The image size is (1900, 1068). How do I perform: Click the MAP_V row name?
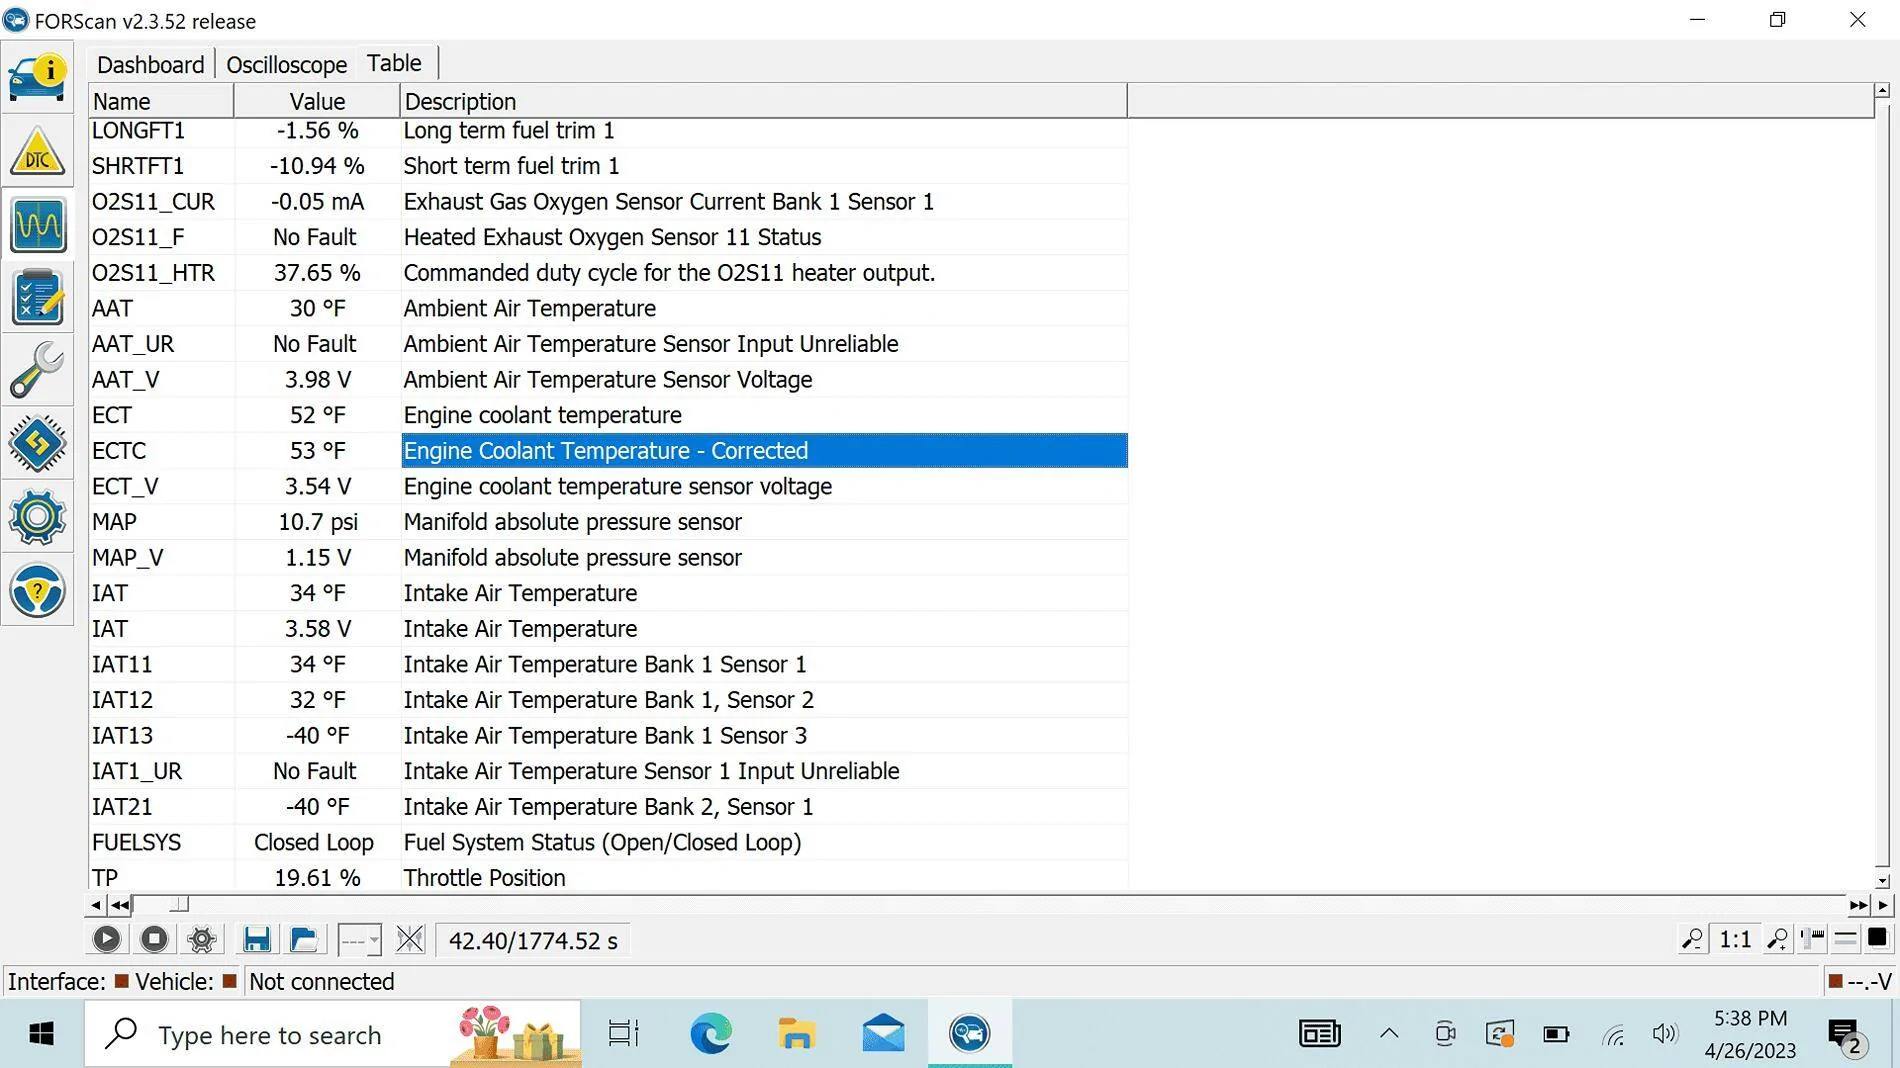[127, 558]
